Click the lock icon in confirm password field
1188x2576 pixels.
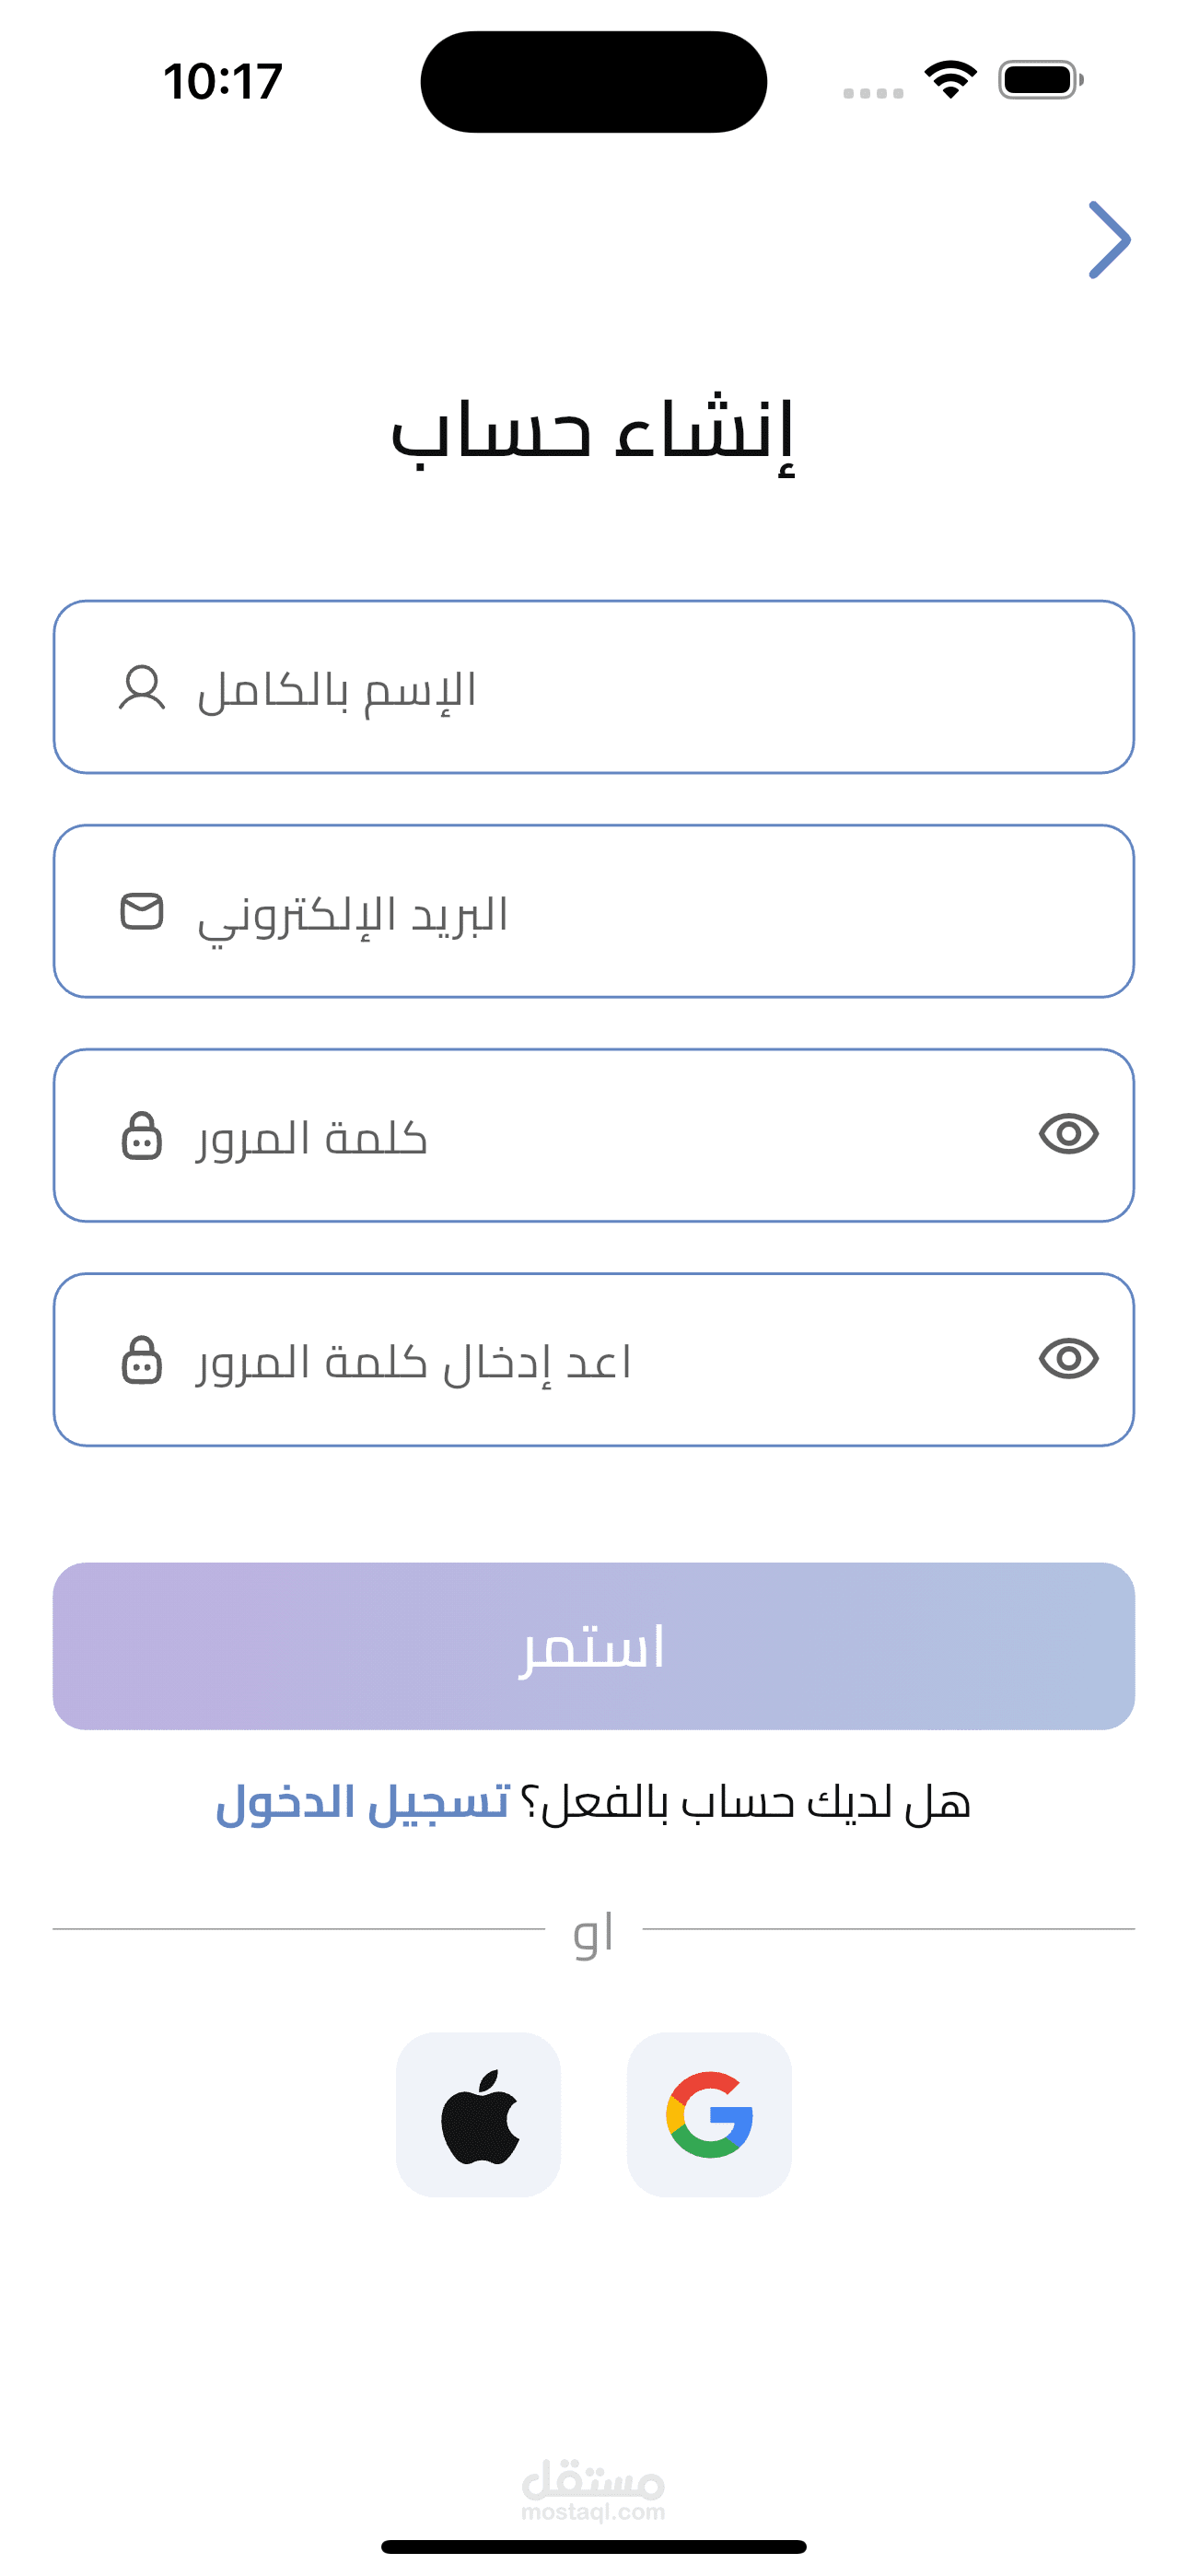(141, 1360)
